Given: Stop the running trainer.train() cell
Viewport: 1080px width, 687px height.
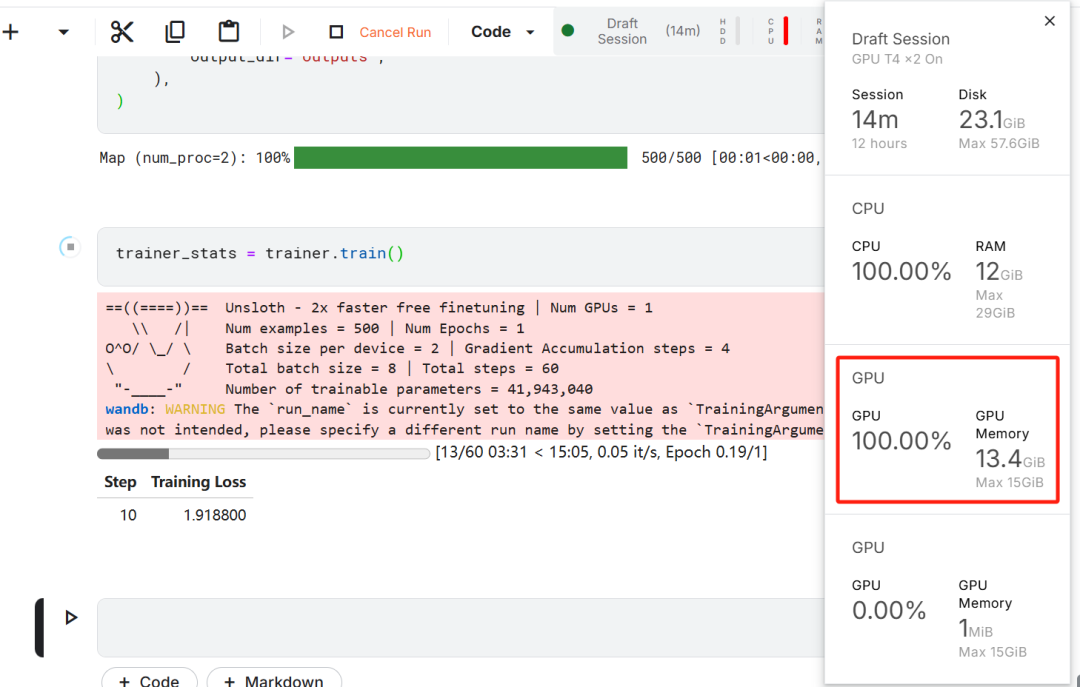Looking at the screenshot, I should point(69,246).
